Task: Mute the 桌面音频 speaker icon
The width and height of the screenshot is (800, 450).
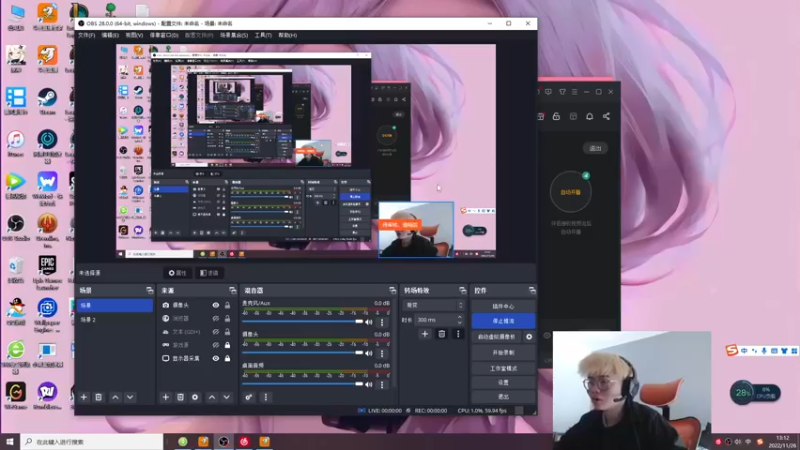Action: coord(369,384)
